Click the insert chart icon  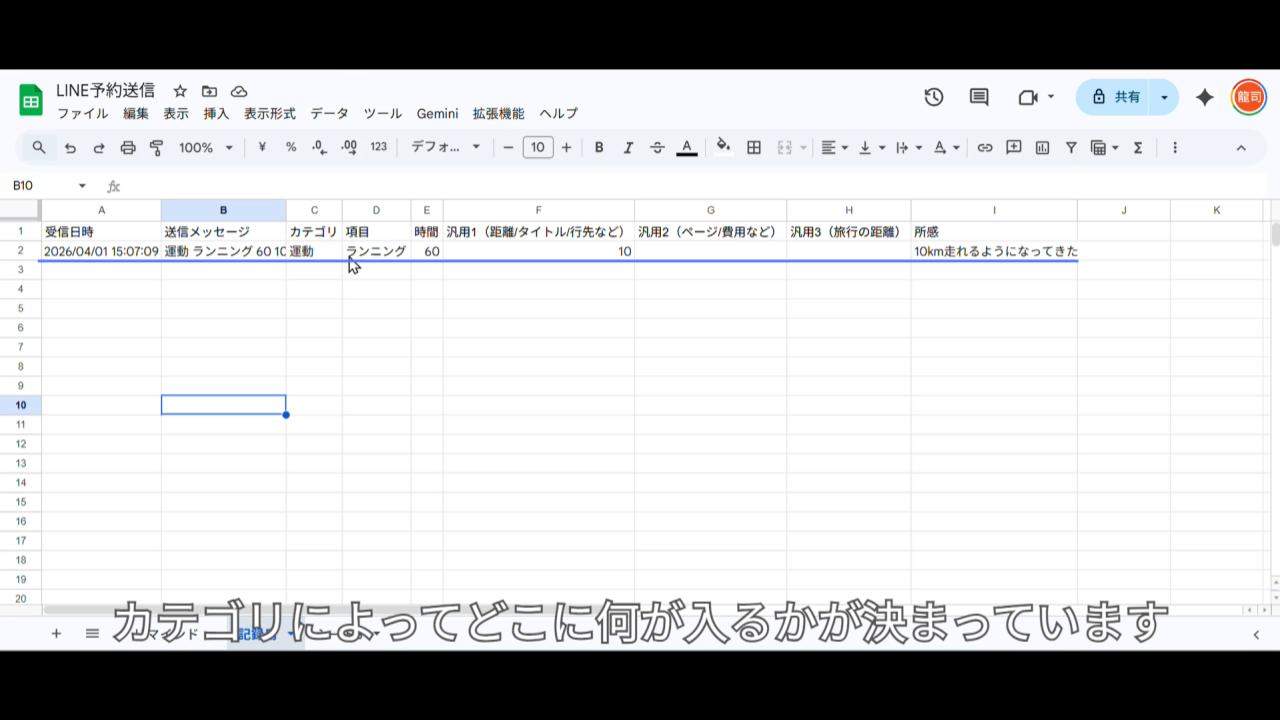tap(1042, 148)
